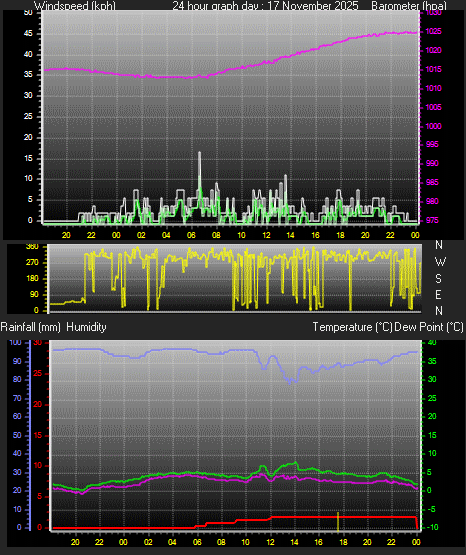Click the red 15 rainfall axis value
The width and height of the screenshot is (466, 555).
tap(38, 435)
